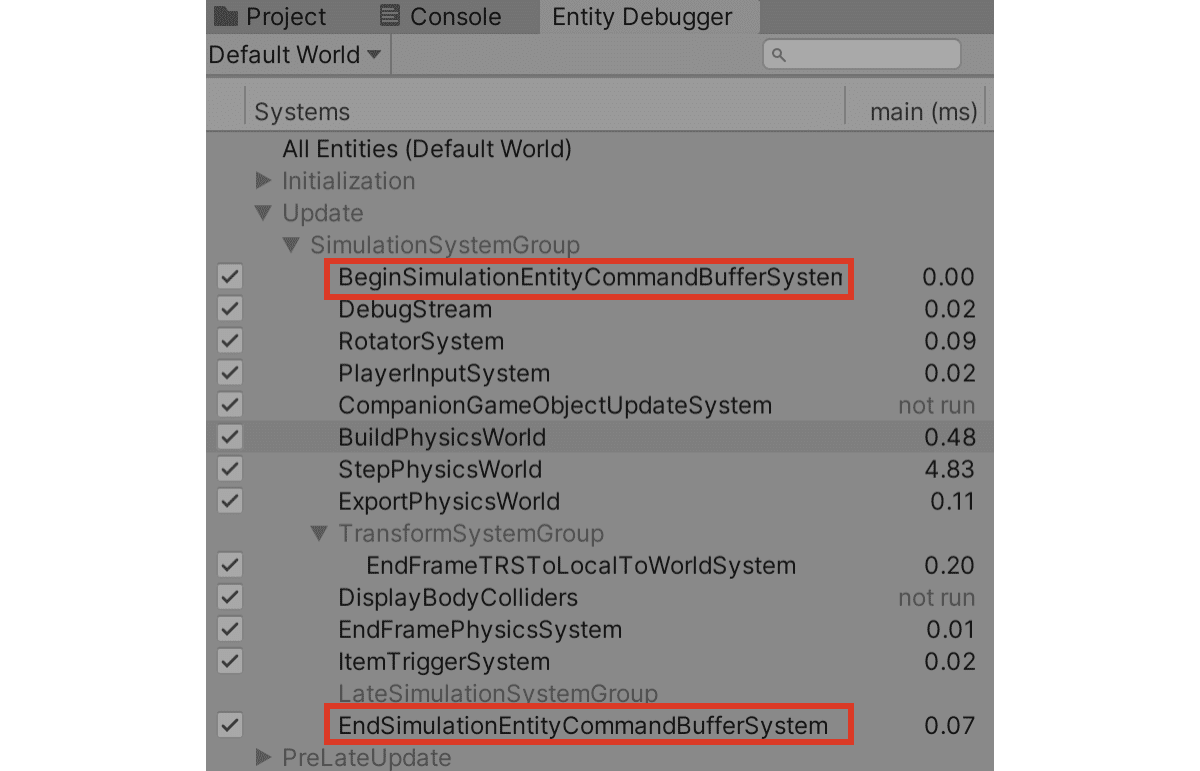The height and width of the screenshot is (771, 1200).
Task: Toggle the PlayerInputSystem checkbox
Action: click(230, 373)
